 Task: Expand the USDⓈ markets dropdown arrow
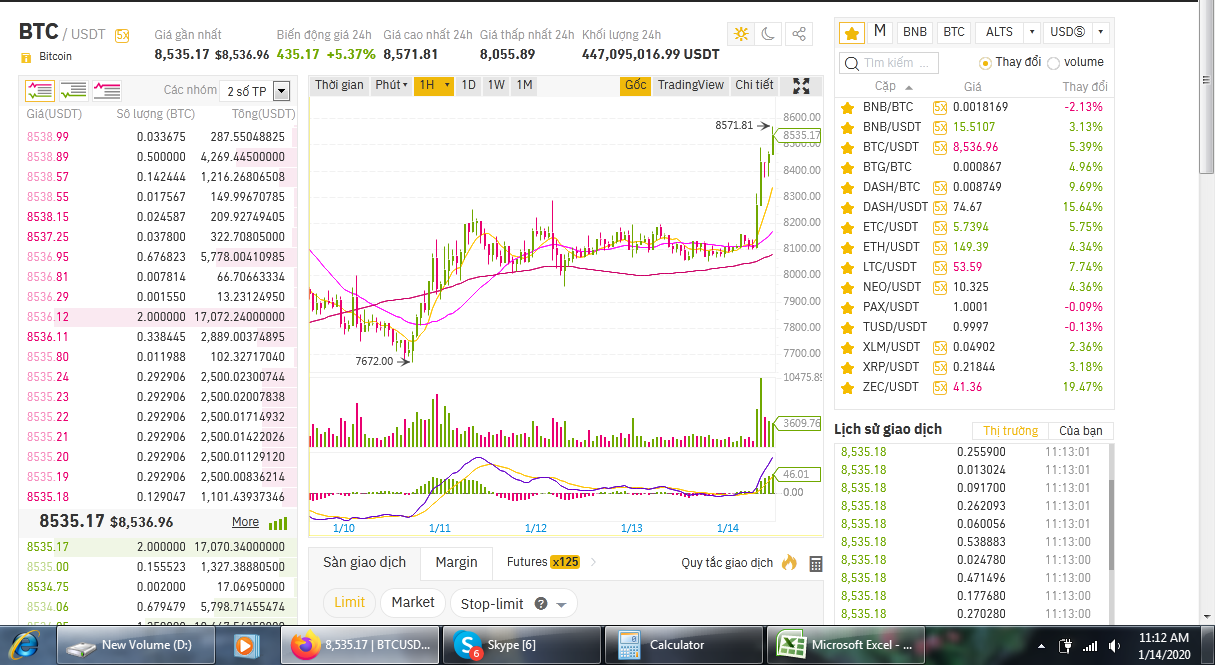[x=1100, y=32]
